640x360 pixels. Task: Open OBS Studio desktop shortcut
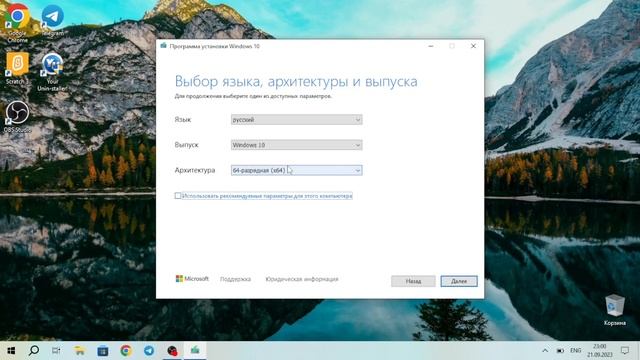(x=17, y=117)
